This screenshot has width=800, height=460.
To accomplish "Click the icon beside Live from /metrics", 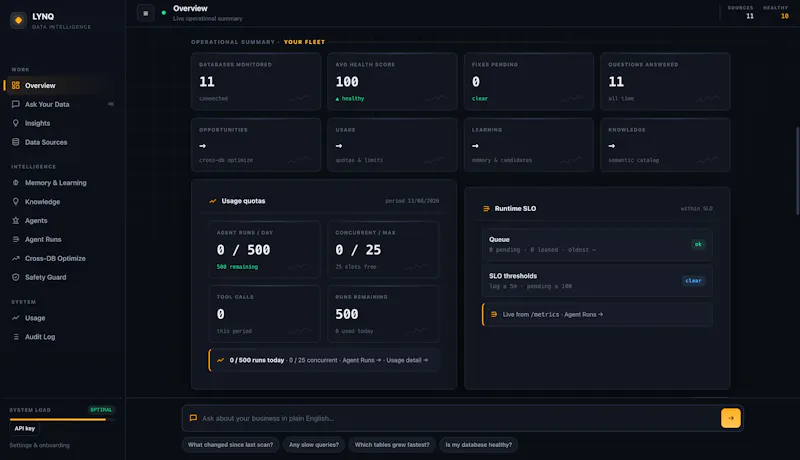I will 494,314.
